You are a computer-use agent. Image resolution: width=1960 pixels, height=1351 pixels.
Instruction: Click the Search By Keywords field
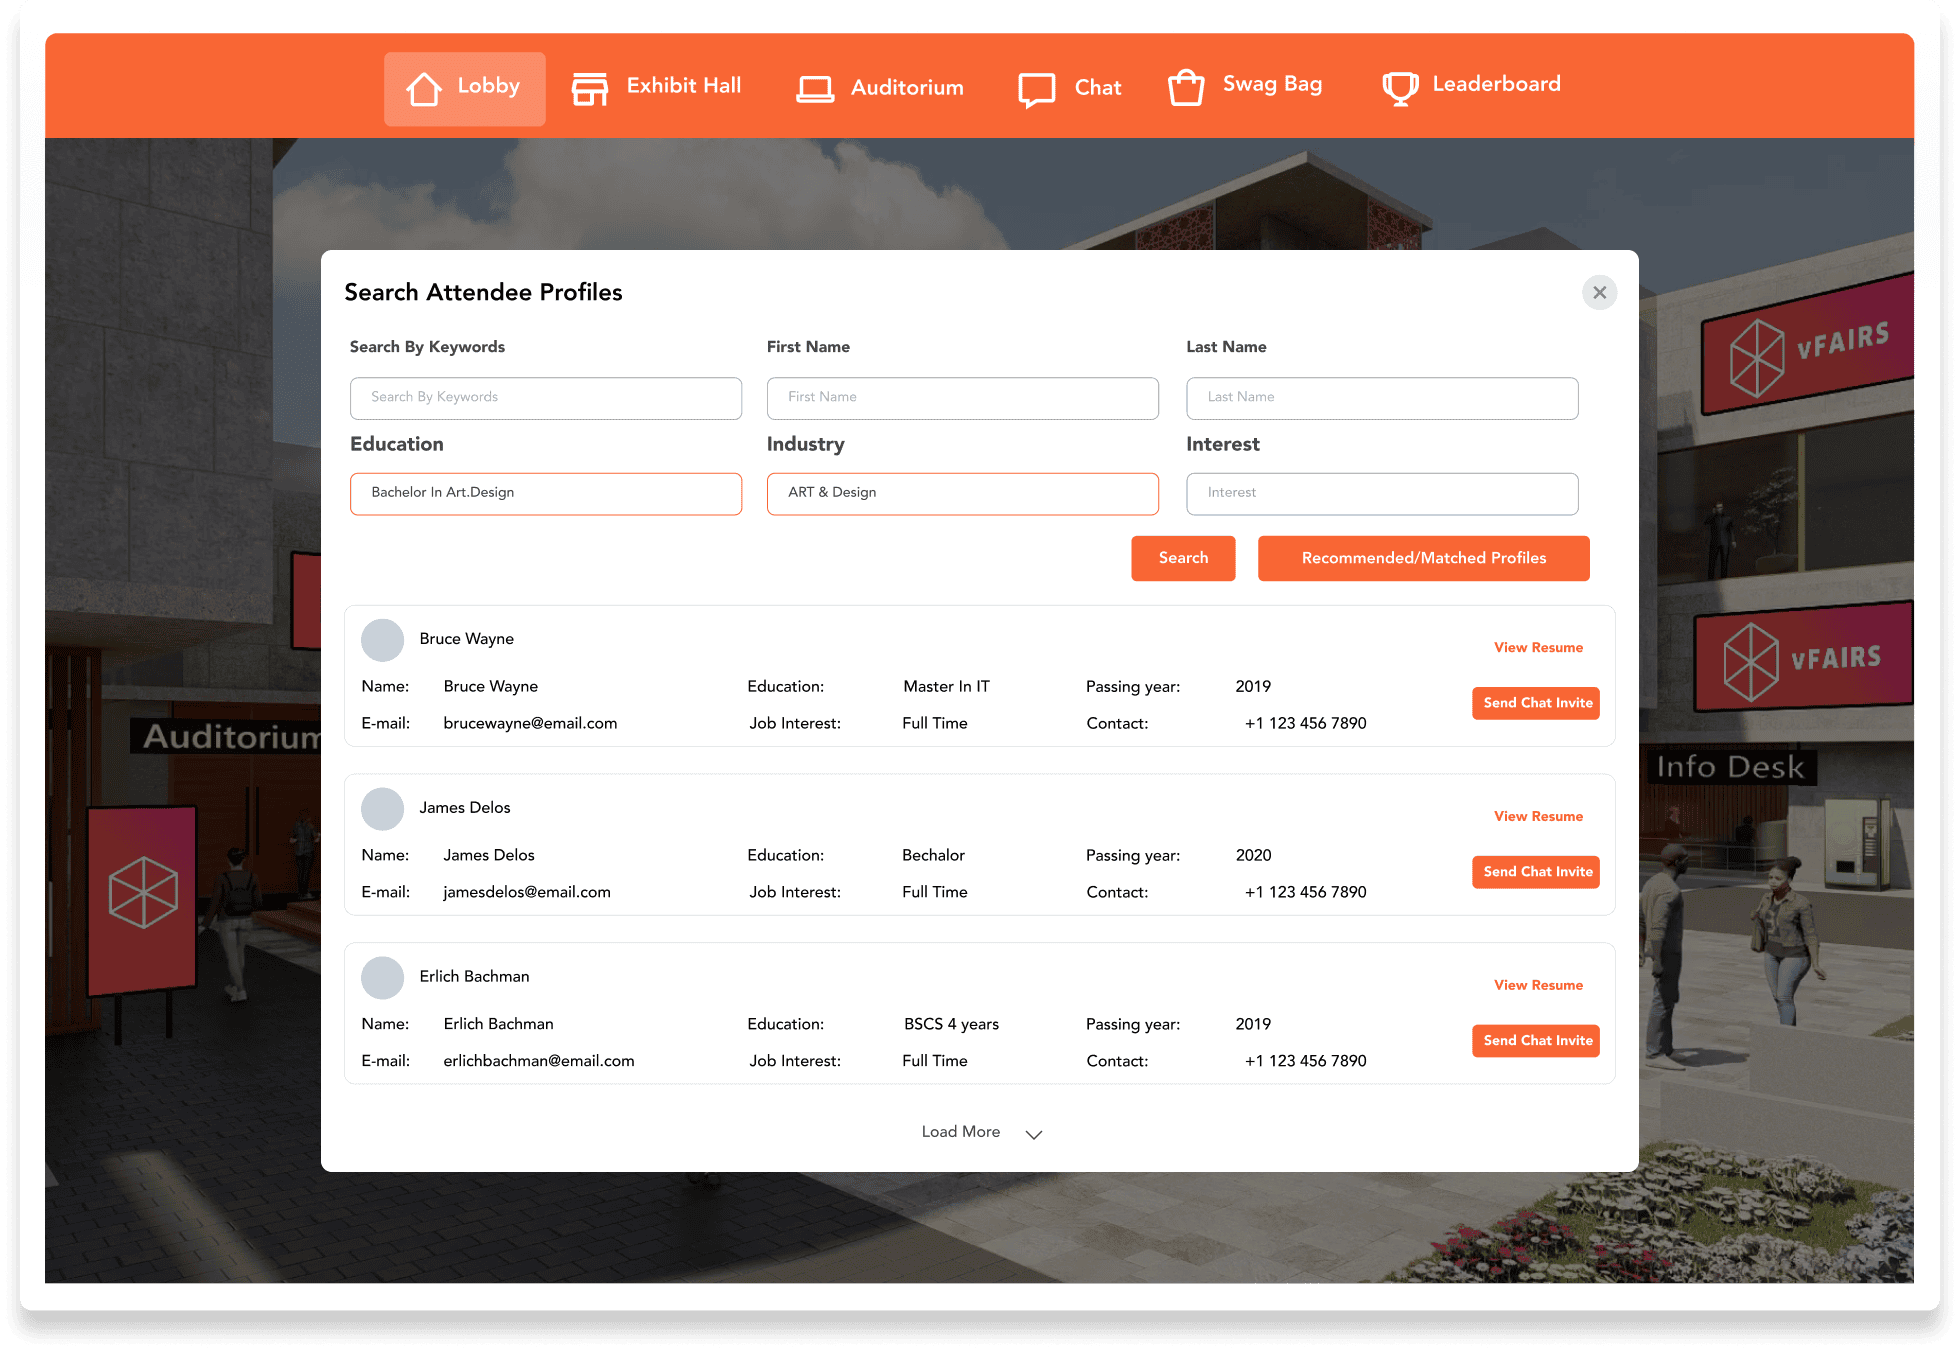546,397
